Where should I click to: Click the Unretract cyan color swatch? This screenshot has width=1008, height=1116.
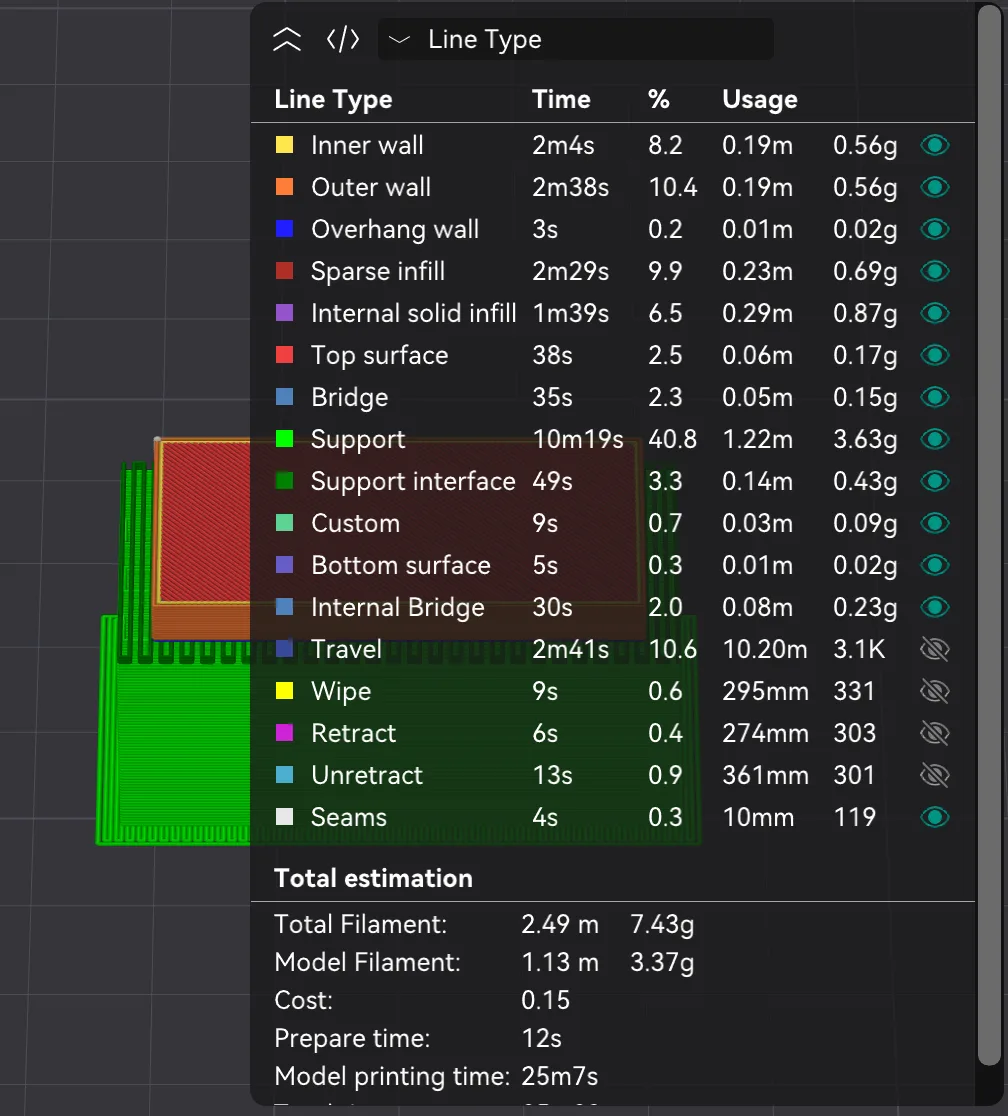click(x=285, y=775)
